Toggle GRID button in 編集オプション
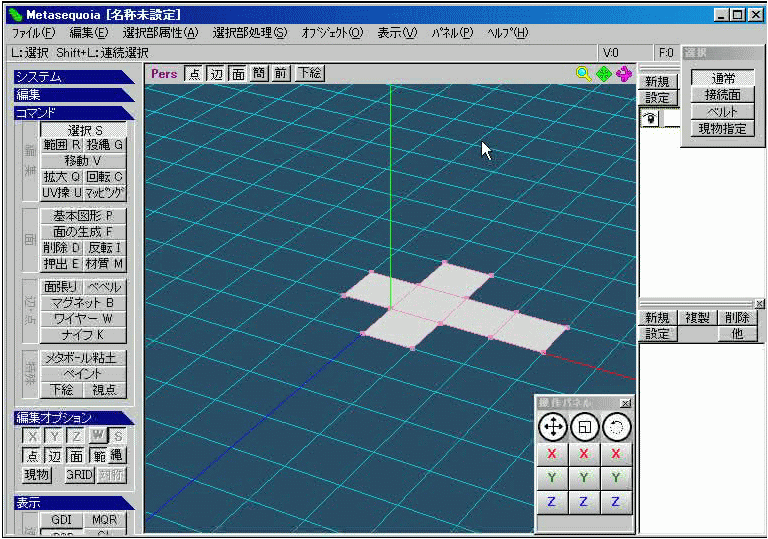The width and height of the screenshot is (768, 539). click(80, 474)
